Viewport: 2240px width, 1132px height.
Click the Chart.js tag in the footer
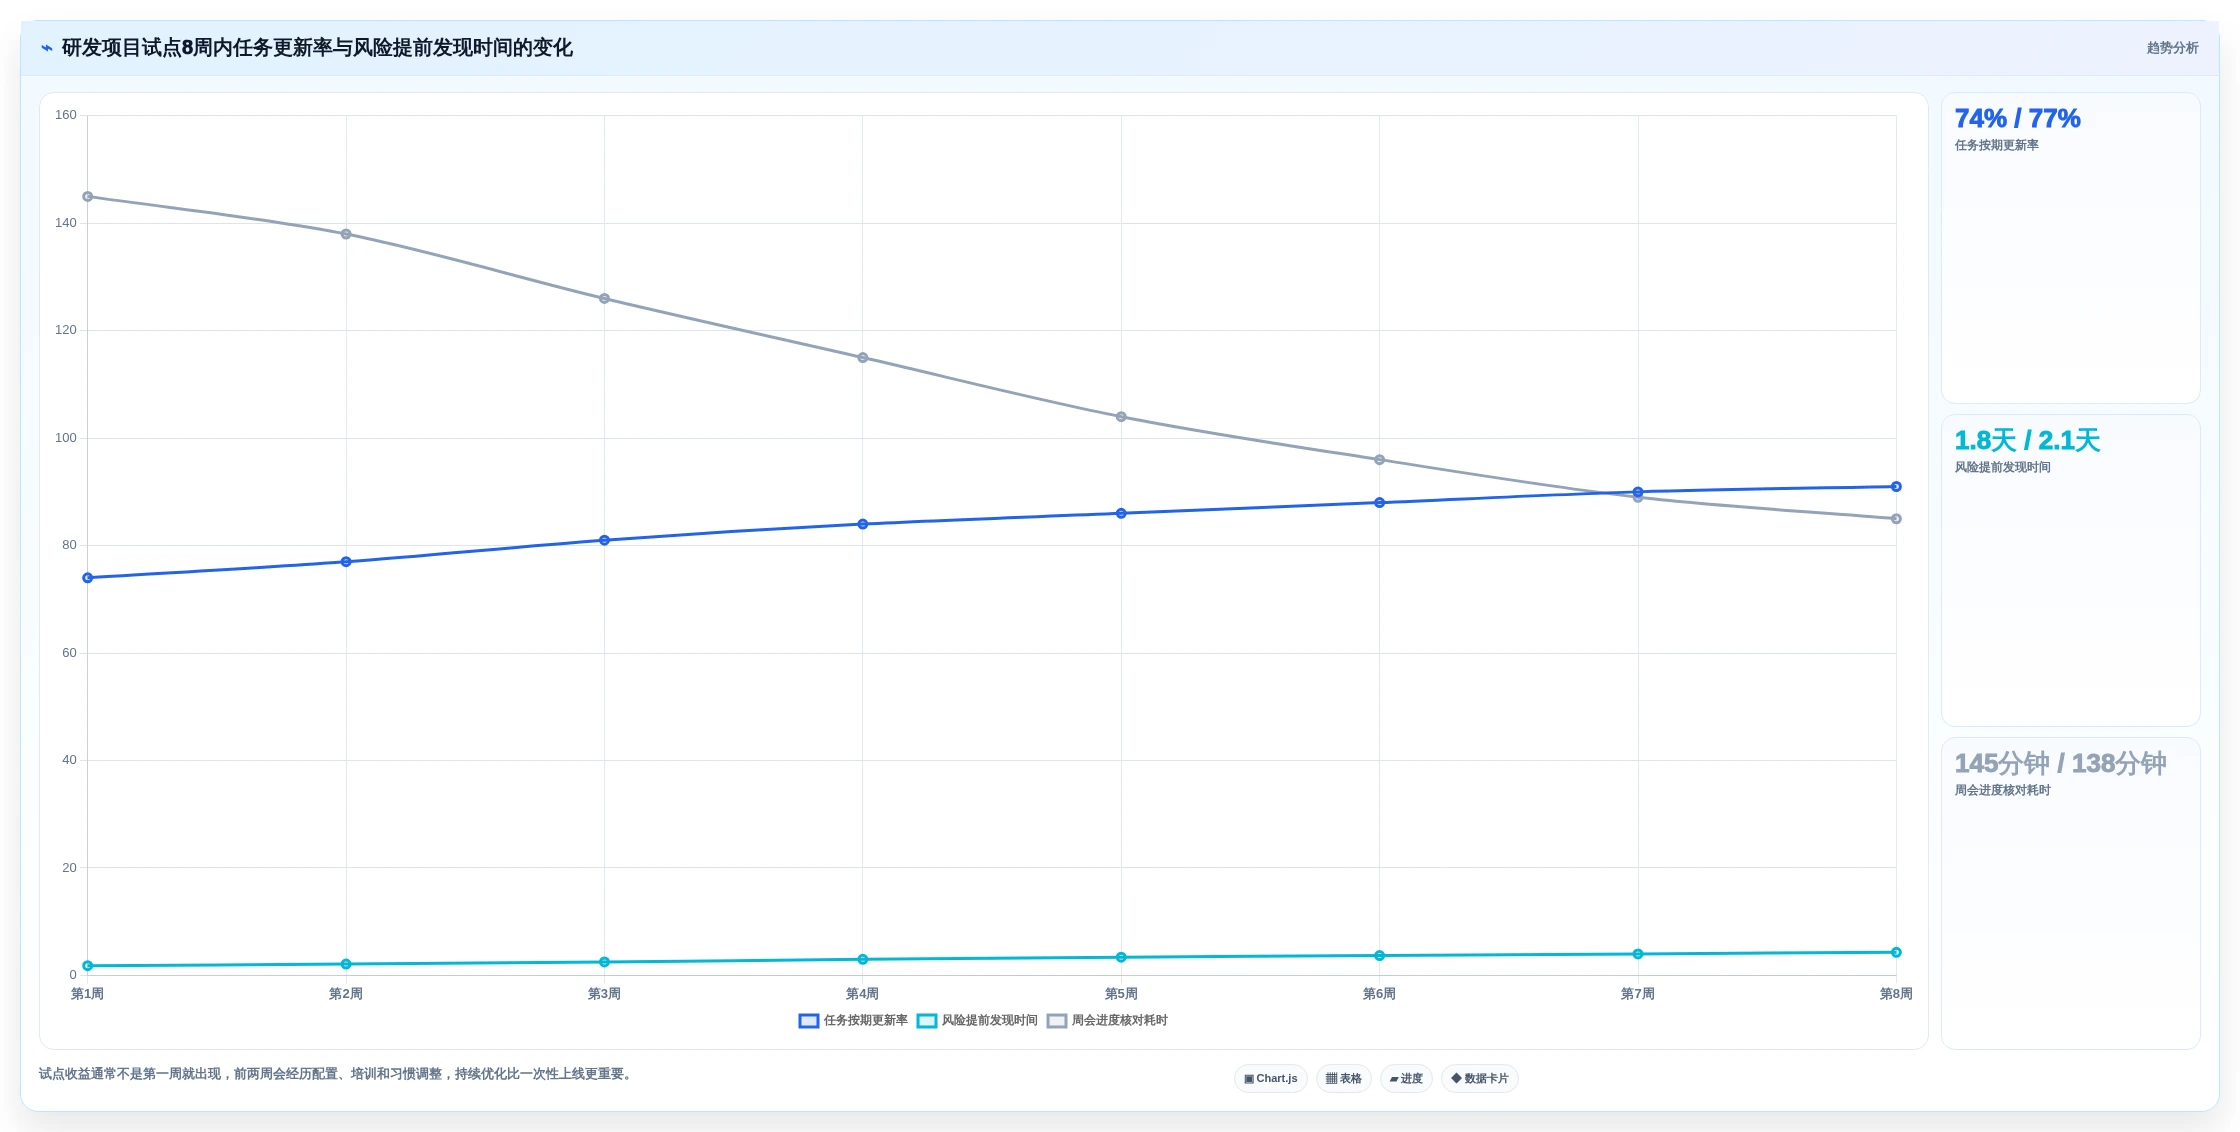pyautogui.click(x=1270, y=1079)
